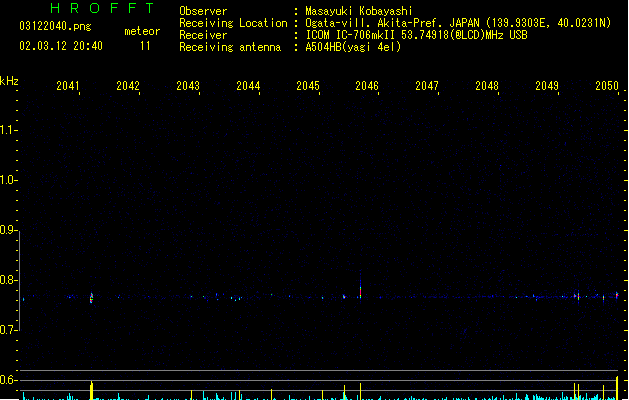
Task: Click the tall meteor echo near 2046
Action: coord(360,287)
